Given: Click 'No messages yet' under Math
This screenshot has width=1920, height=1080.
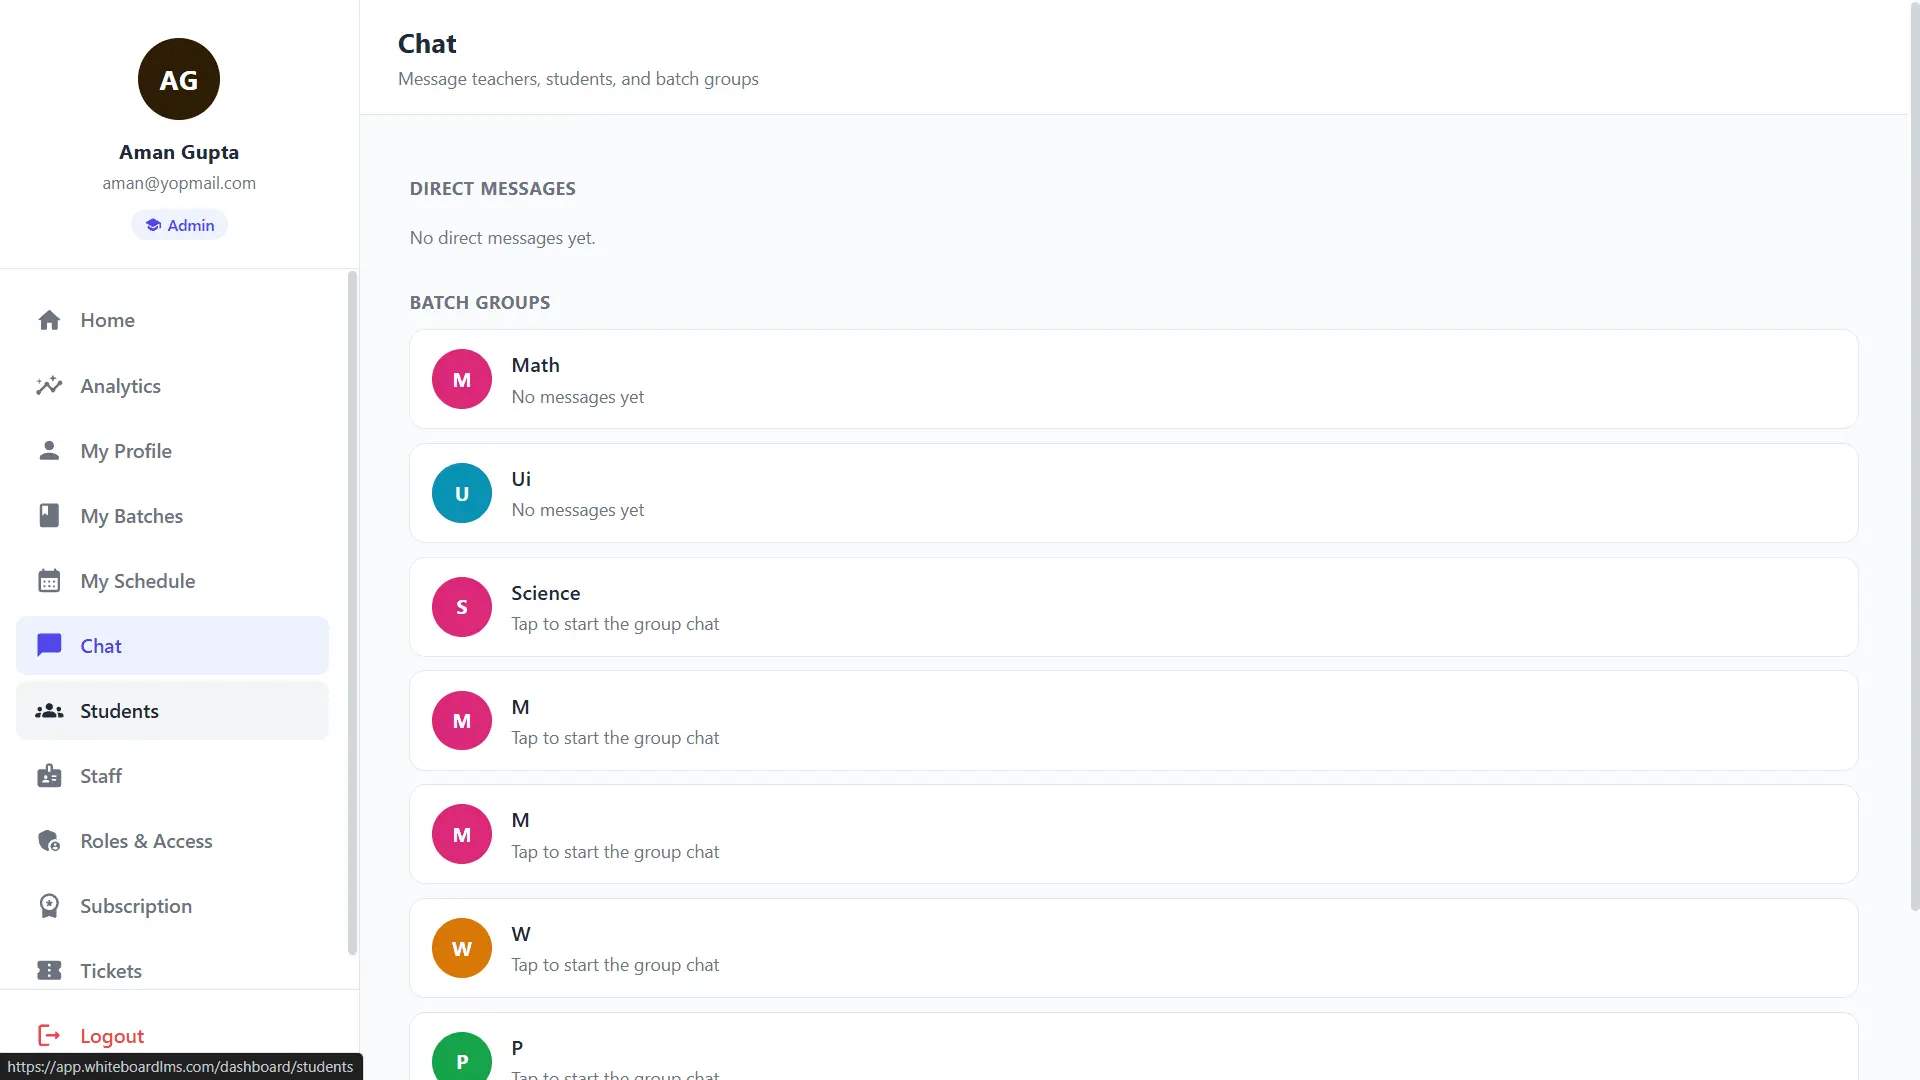Looking at the screenshot, I should [578, 397].
